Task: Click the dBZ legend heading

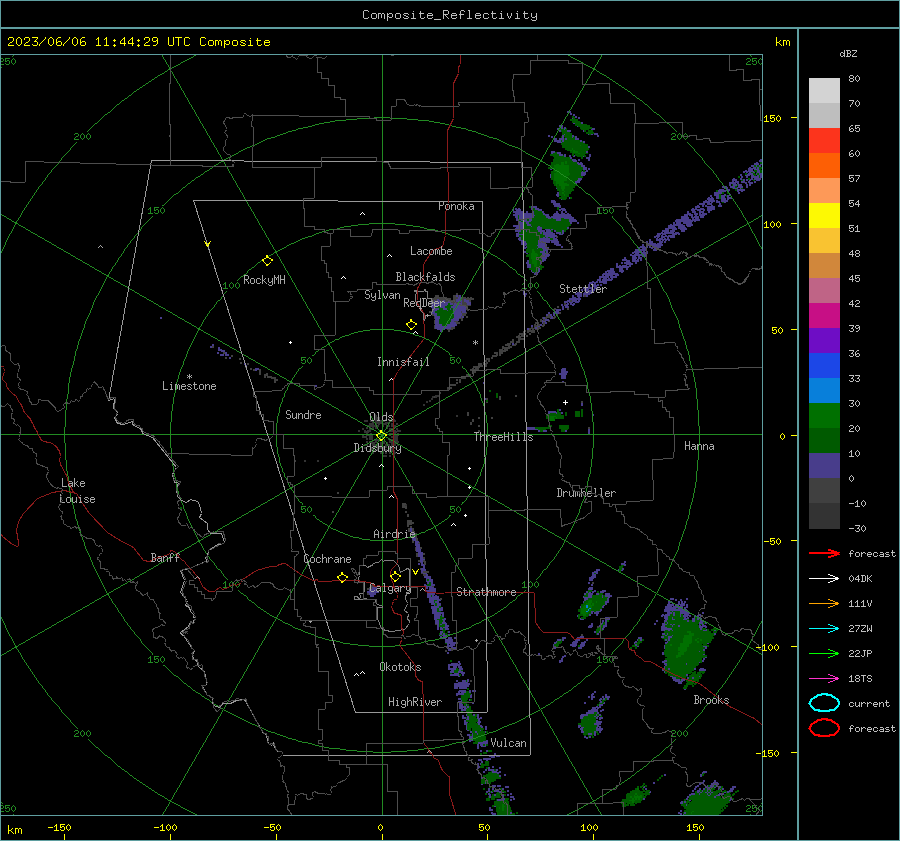Action: click(x=848, y=53)
